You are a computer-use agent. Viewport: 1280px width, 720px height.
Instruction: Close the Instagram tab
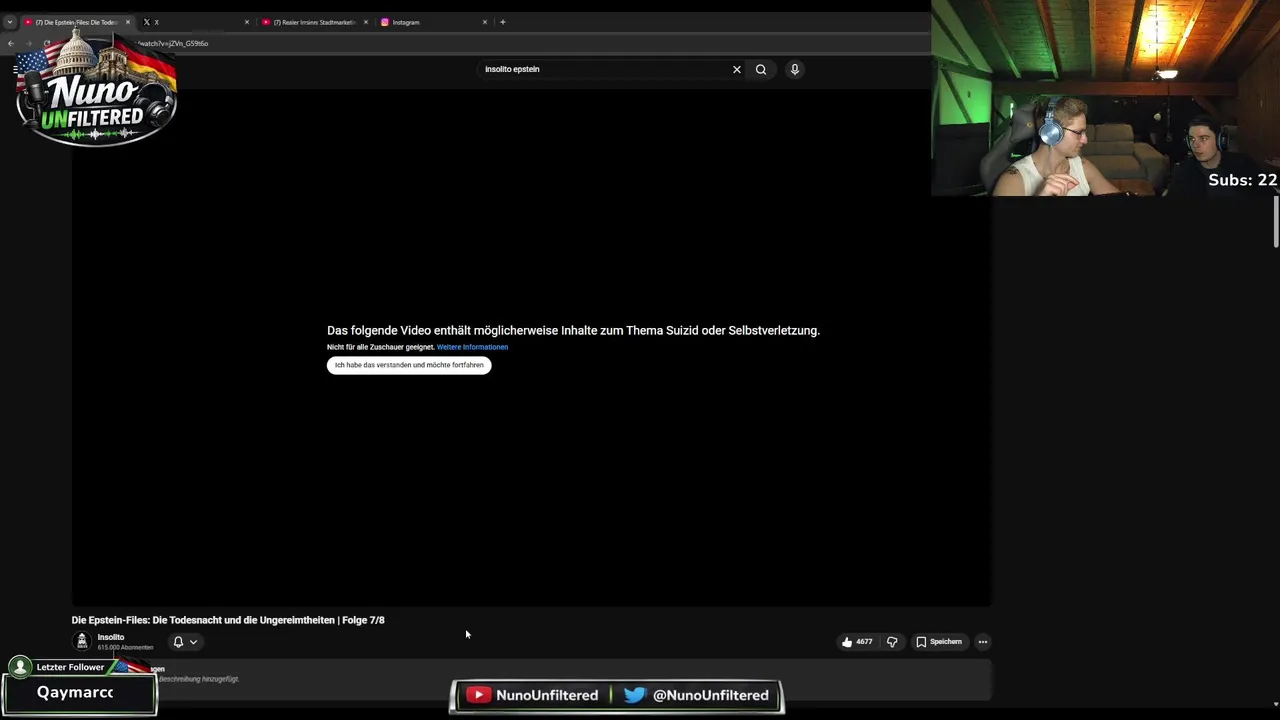tap(485, 22)
